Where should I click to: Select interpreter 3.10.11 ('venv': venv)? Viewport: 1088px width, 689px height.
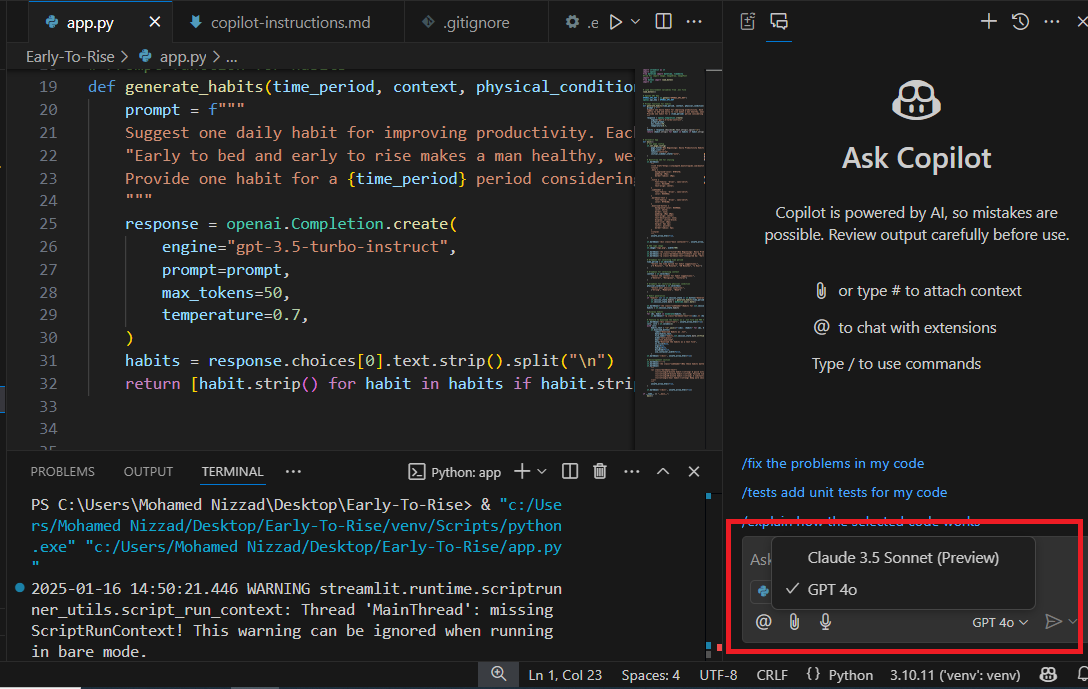pos(955,675)
